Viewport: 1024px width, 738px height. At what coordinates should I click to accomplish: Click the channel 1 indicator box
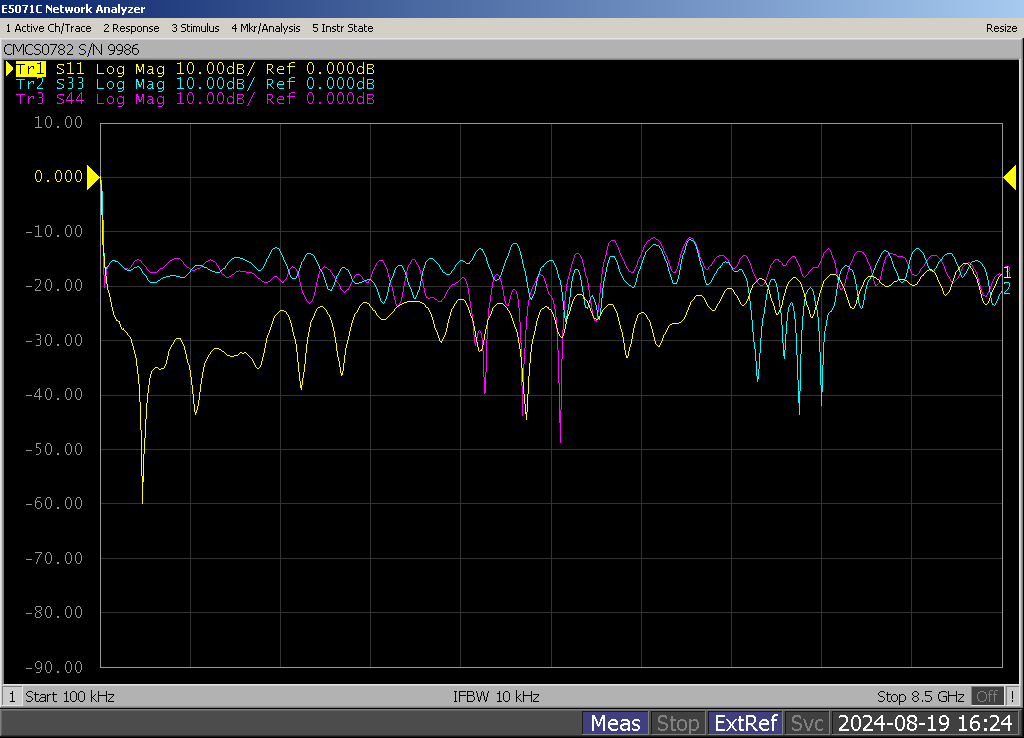coord(12,696)
